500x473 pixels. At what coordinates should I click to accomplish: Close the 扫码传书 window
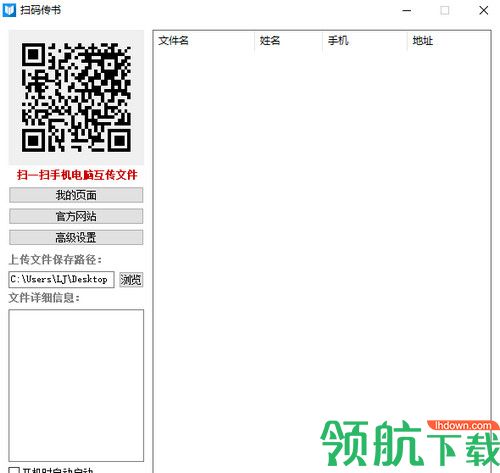click(484, 10)
